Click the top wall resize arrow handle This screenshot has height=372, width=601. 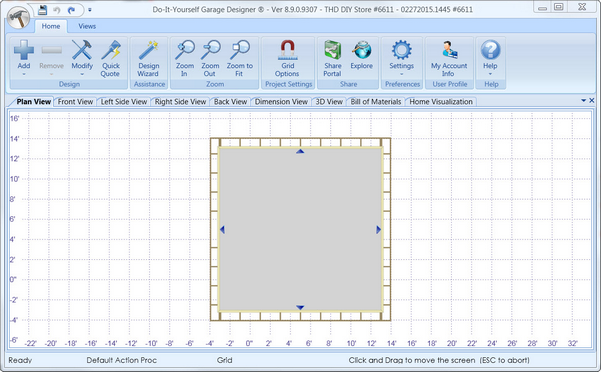[300, 152]
